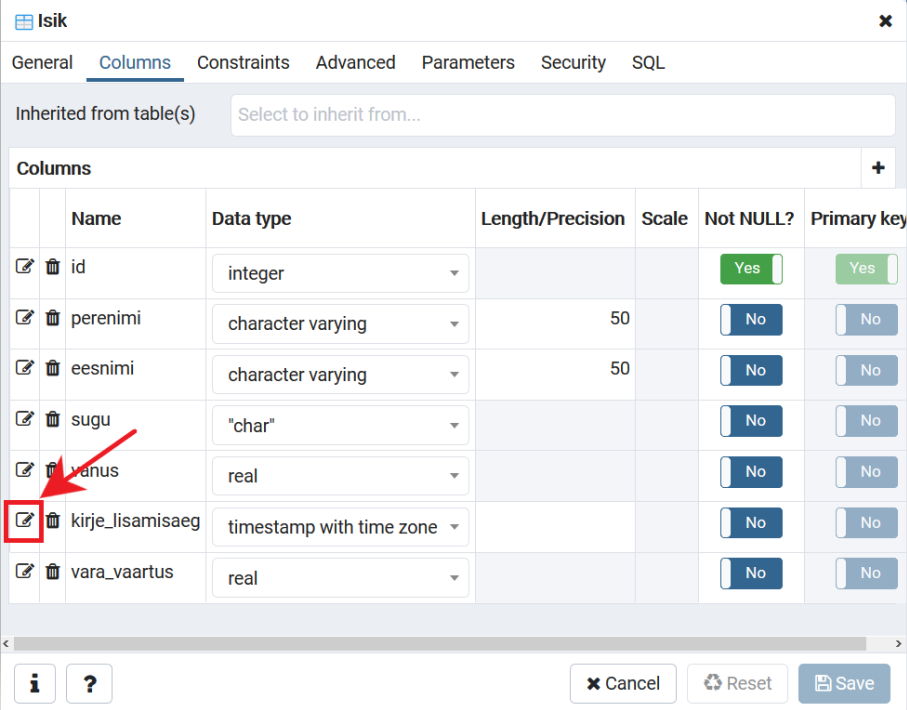Click the Reset button

[x=738, y=683]
